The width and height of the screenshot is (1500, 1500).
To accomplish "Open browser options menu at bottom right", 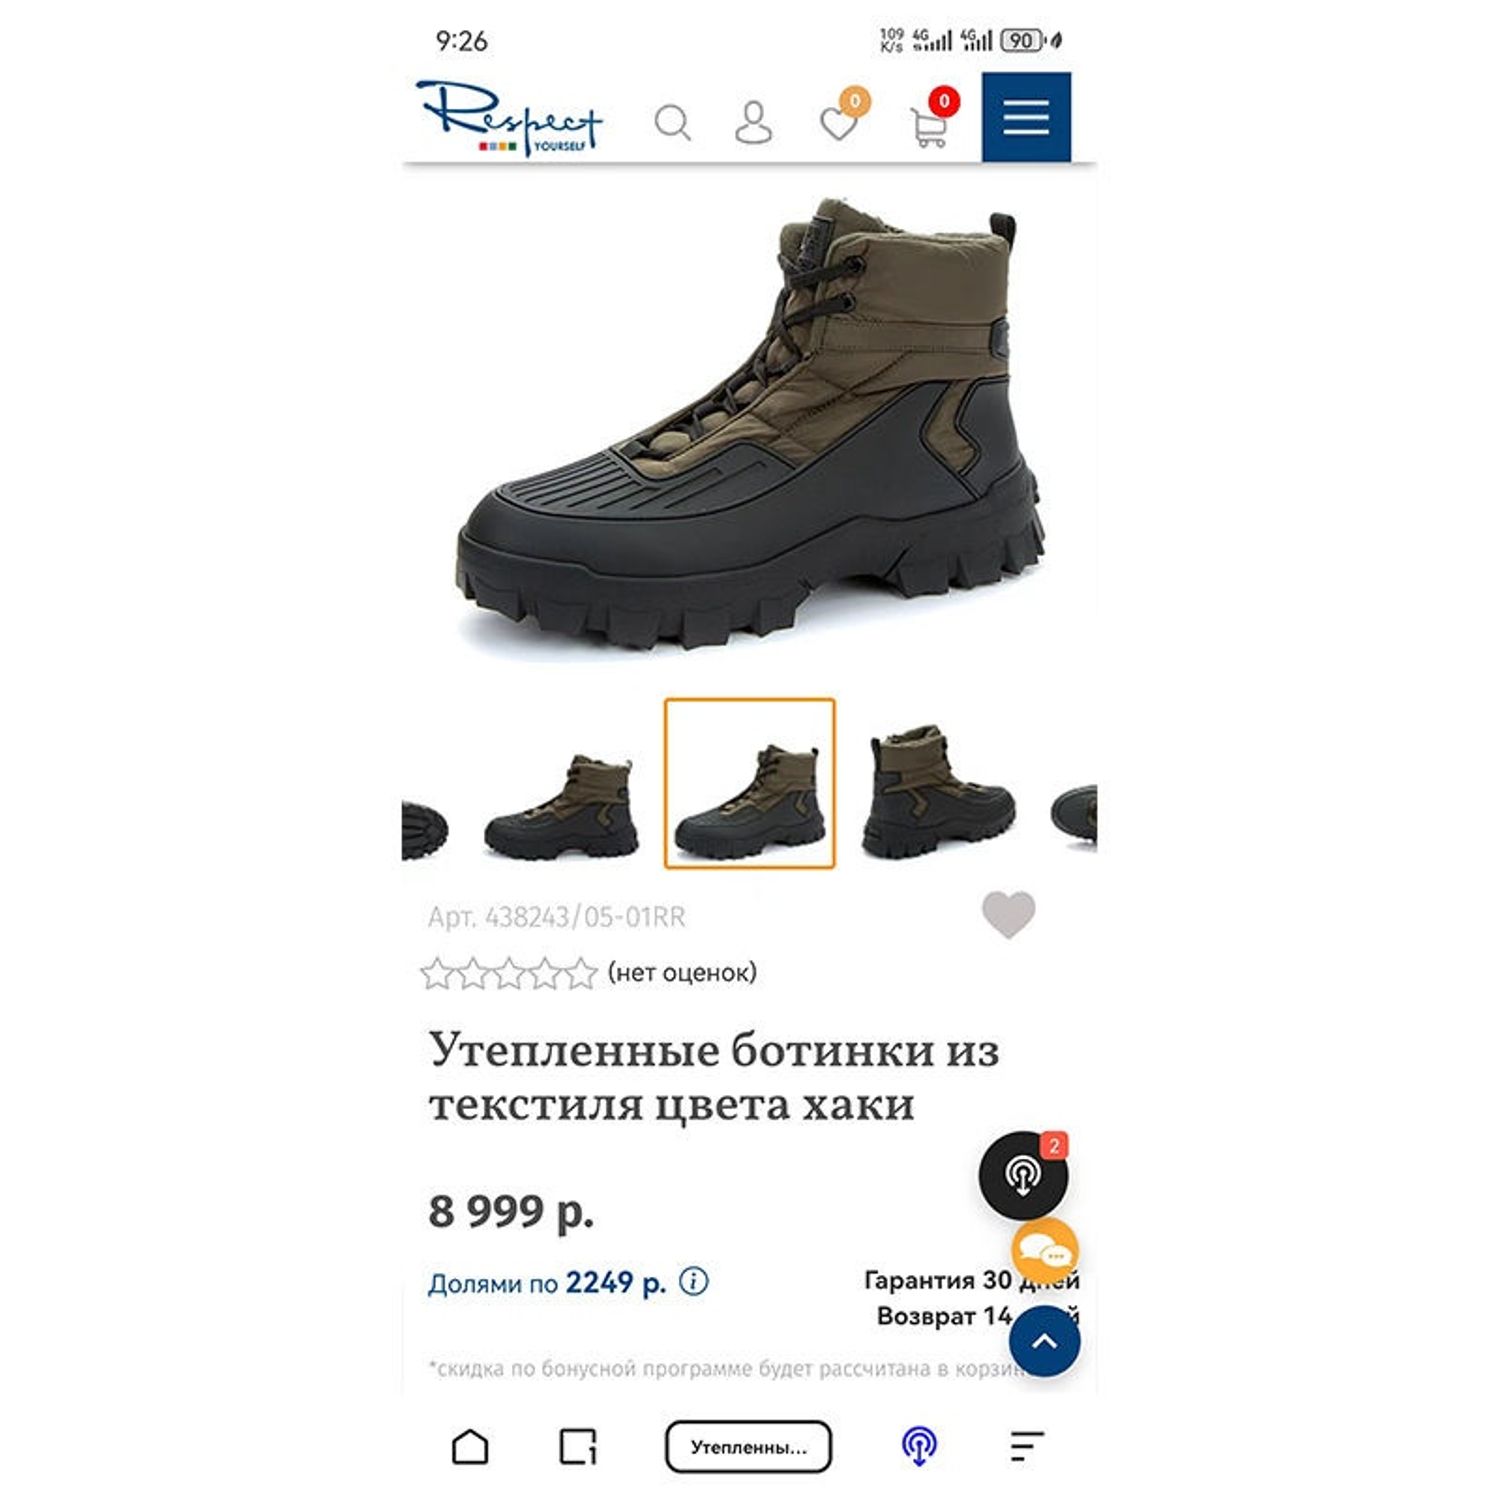I will (1027, 1447).
